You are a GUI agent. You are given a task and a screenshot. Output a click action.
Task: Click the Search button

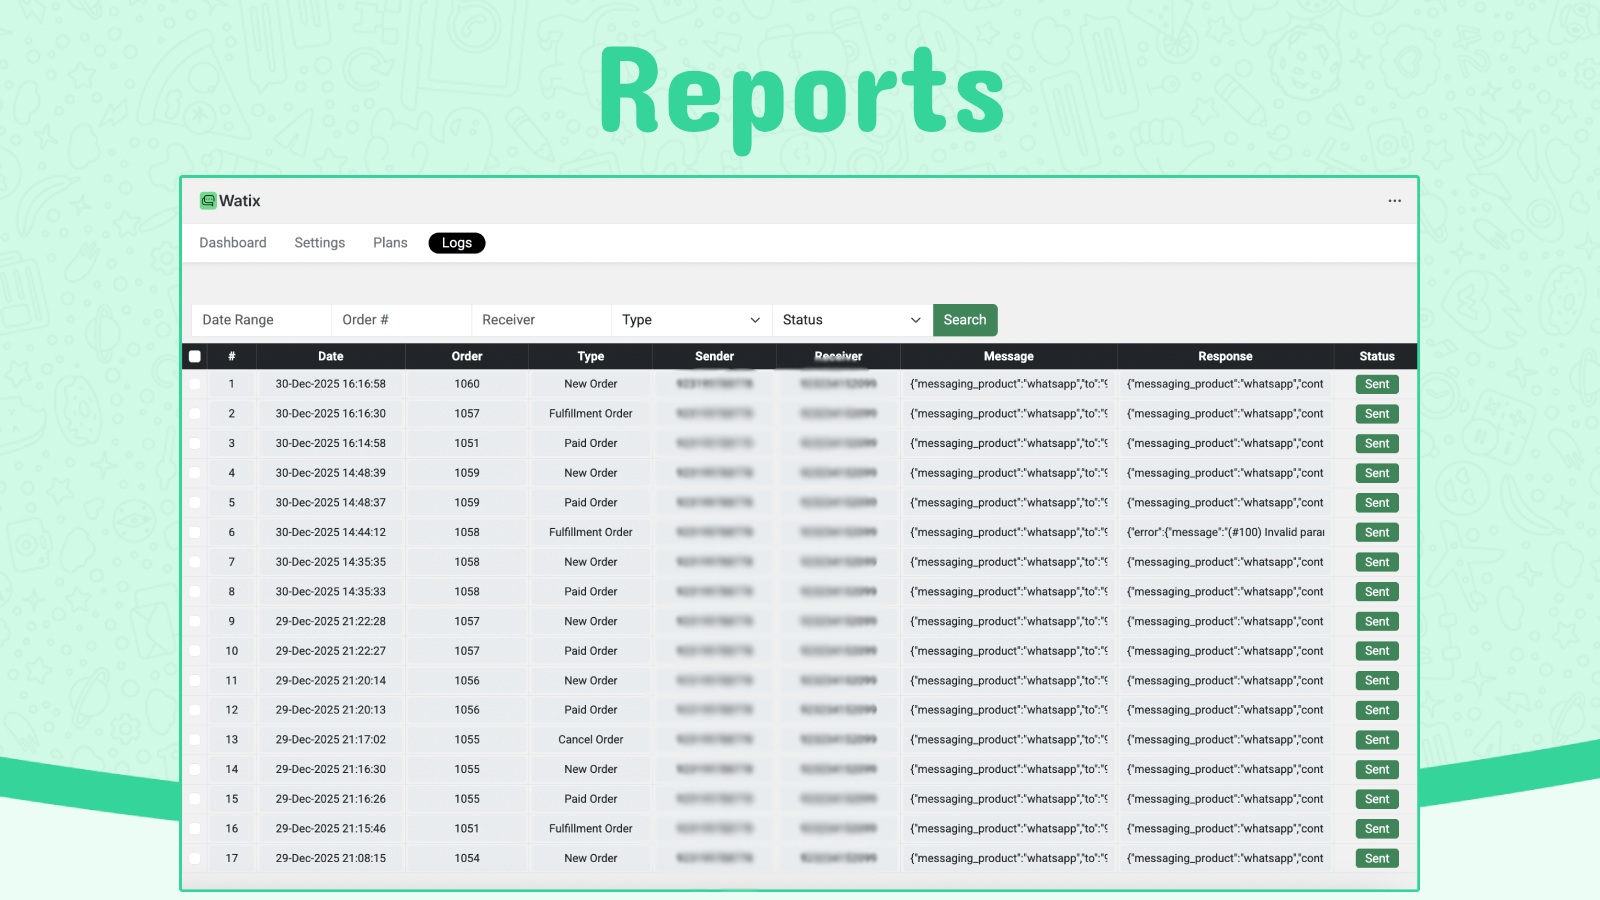pyautogui.click(x=964, y=320)
